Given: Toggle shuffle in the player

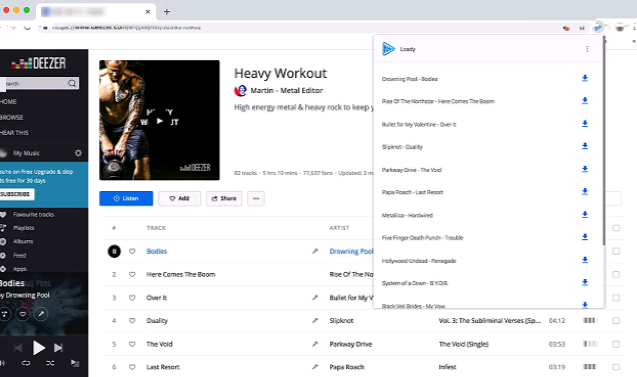Looking at the screenshot, I should click(50, 363).
